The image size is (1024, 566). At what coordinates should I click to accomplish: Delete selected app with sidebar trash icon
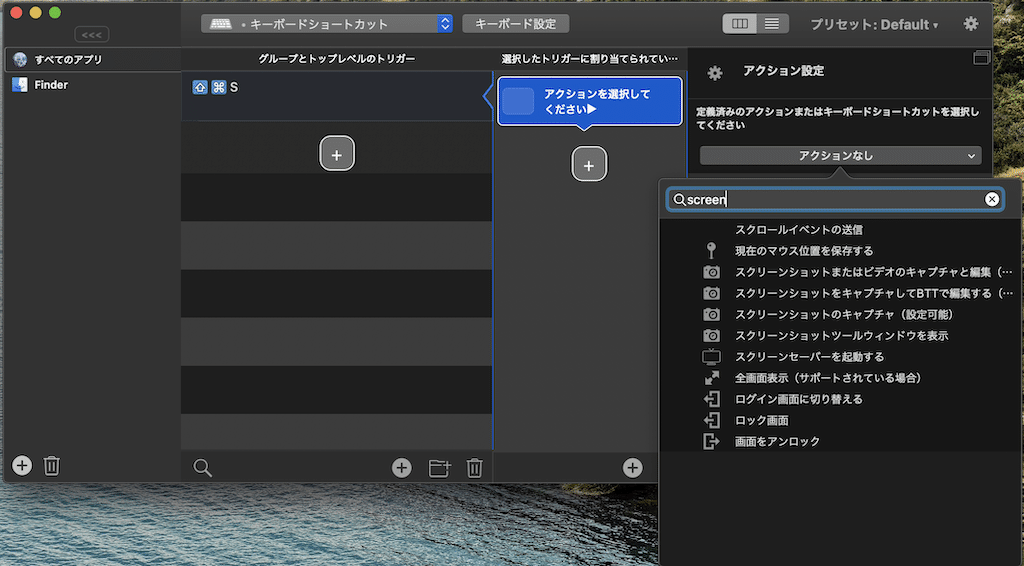click(x=52, y=465)
